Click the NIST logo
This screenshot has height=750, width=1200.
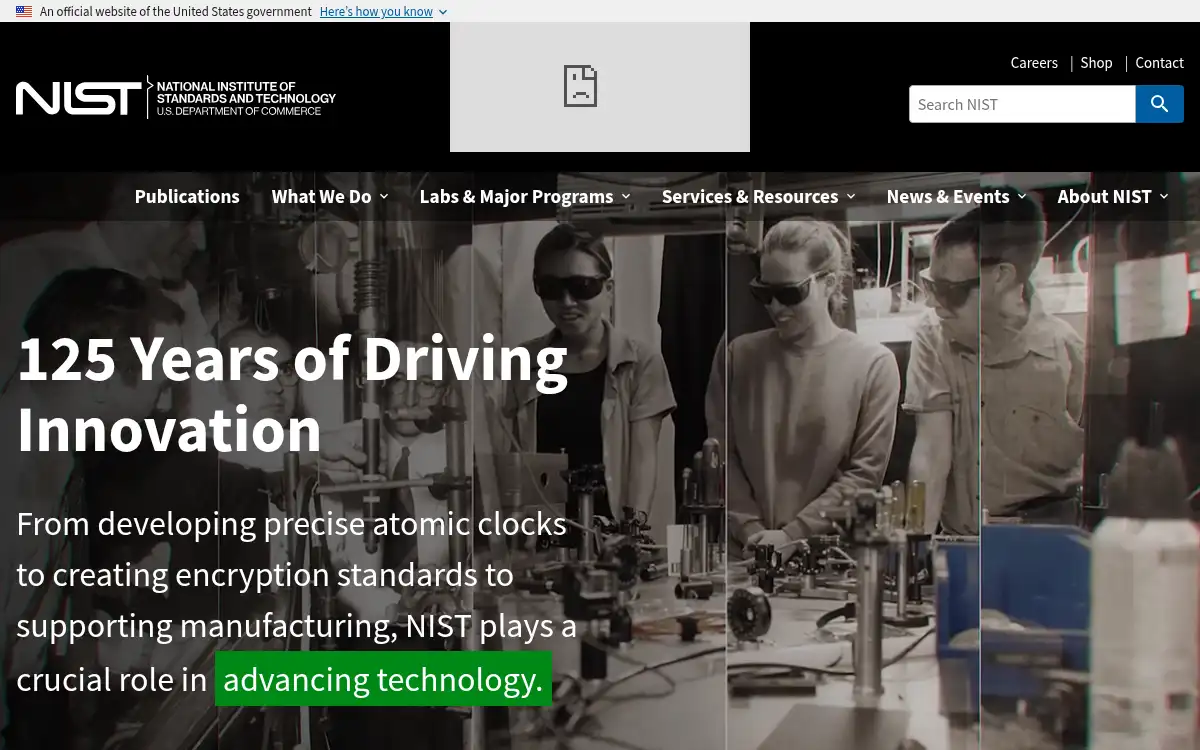point(176,98)
